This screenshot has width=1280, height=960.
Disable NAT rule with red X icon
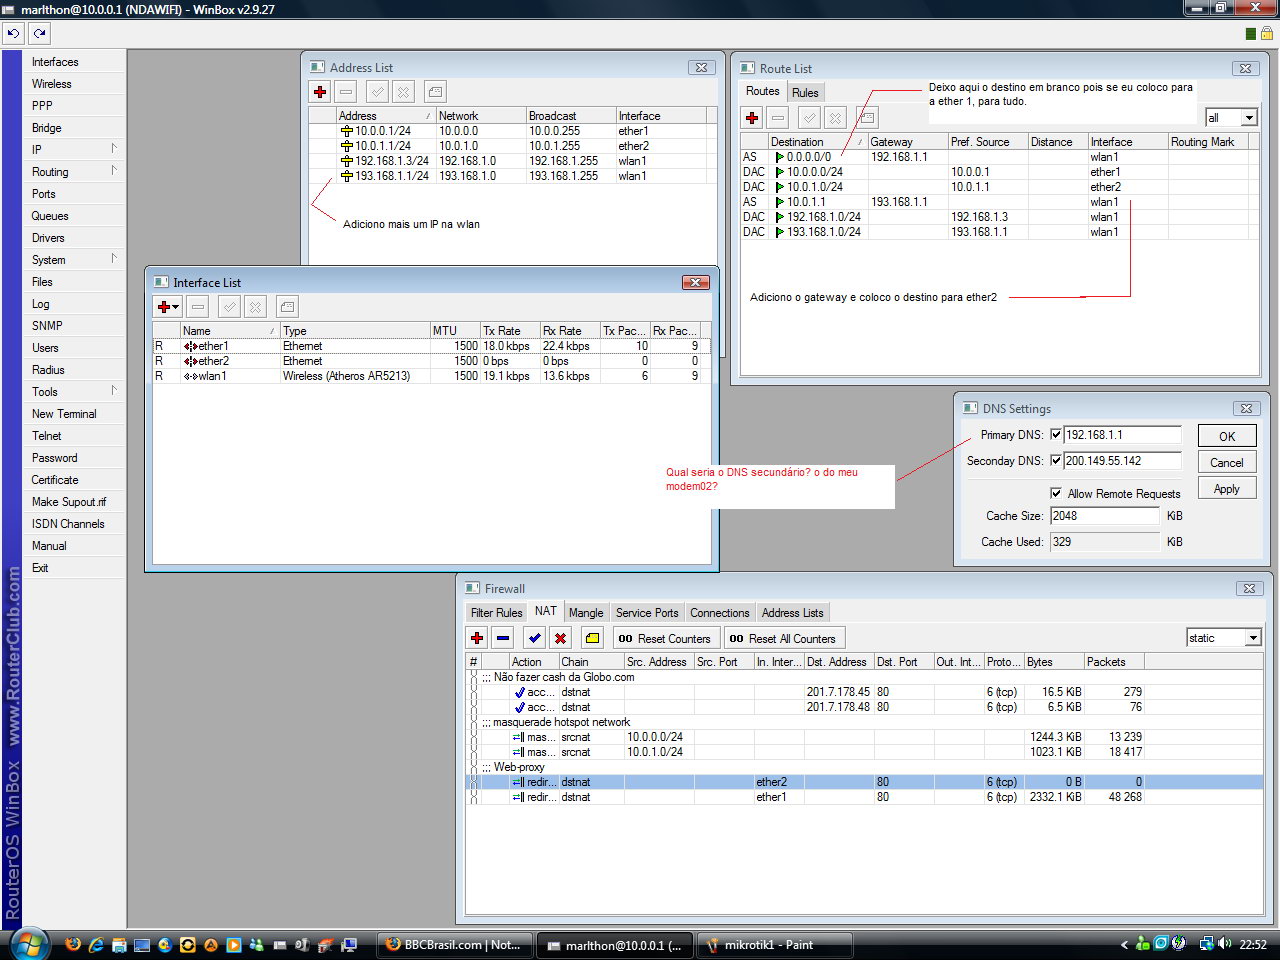[x=561, y=638]
